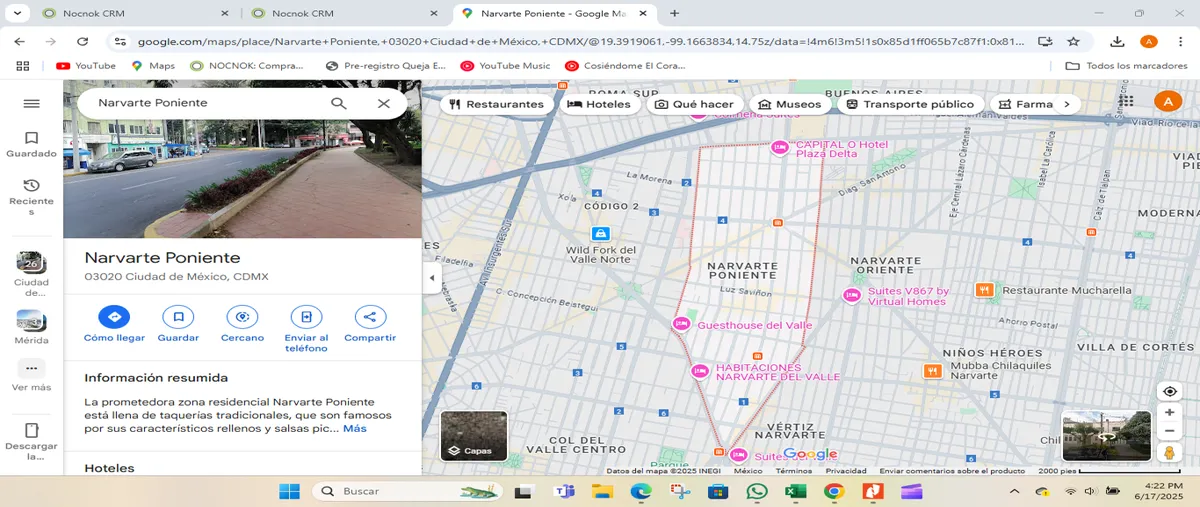This screenshot has height=507, width=1200.
Task: Toggle the Capas layers thumbnail
Action: coord(474,436)
